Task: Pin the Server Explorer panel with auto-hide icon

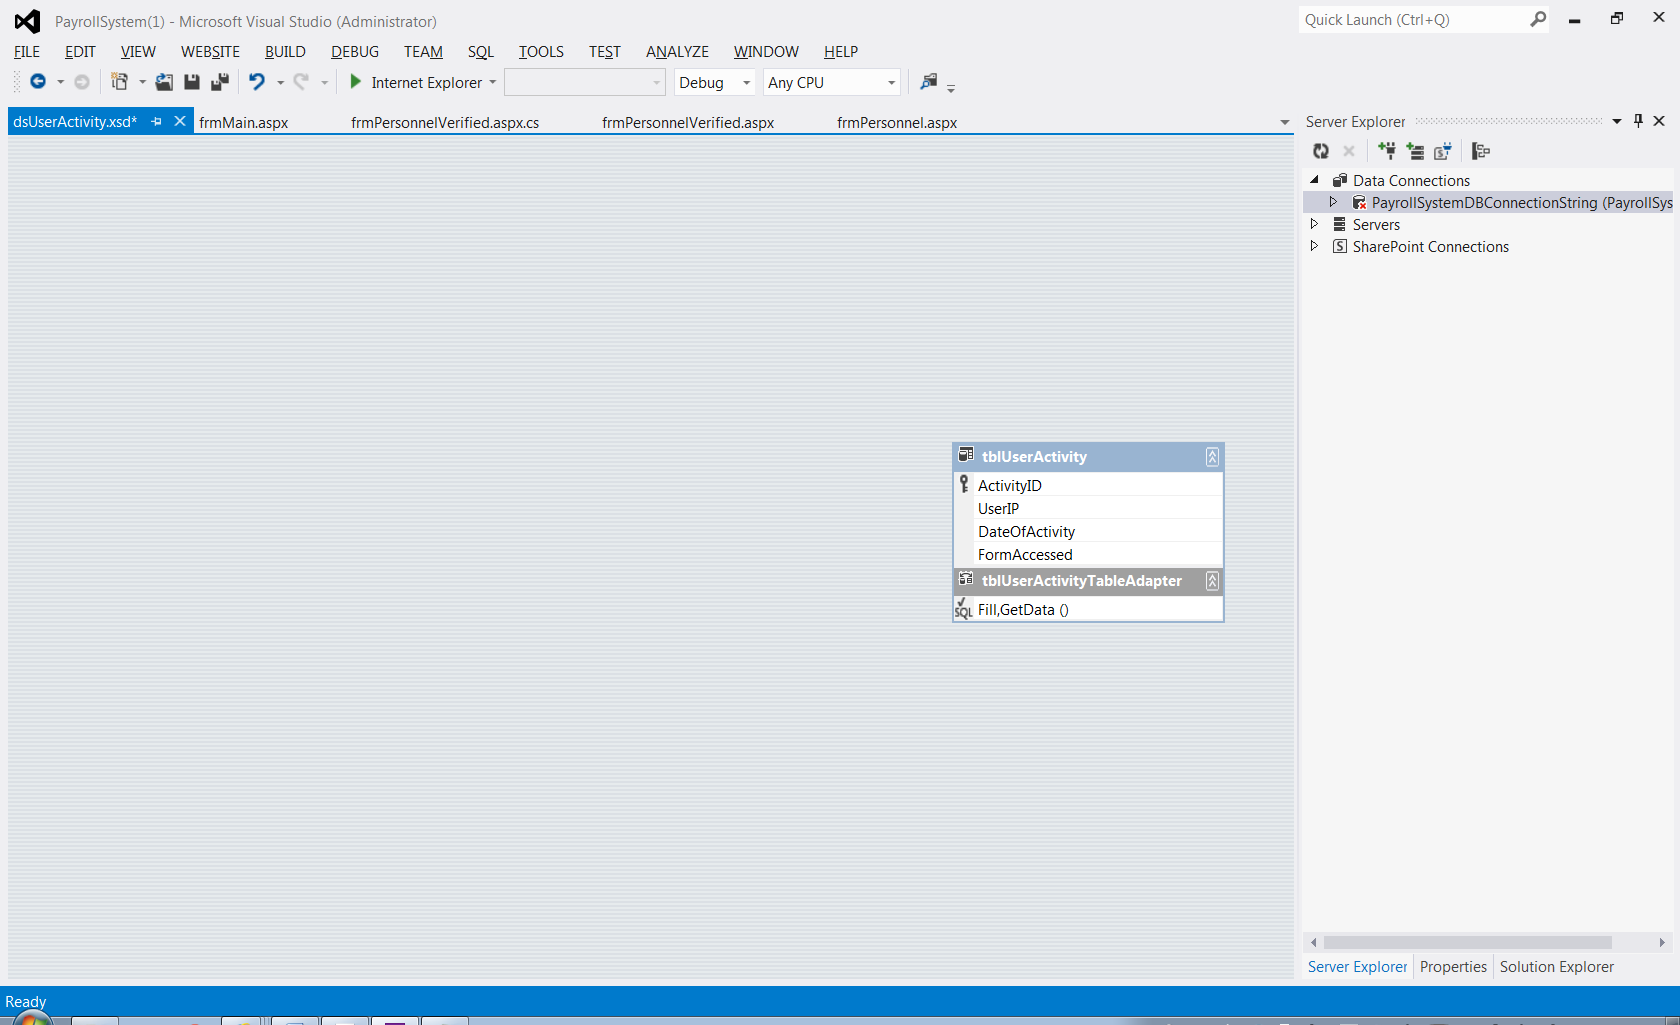Action: pos(1638,121)
